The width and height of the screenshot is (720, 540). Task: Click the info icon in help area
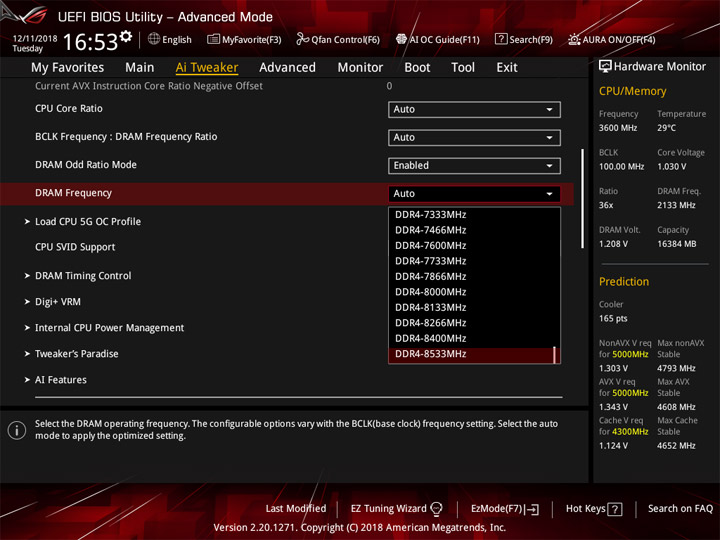(17, 430)
